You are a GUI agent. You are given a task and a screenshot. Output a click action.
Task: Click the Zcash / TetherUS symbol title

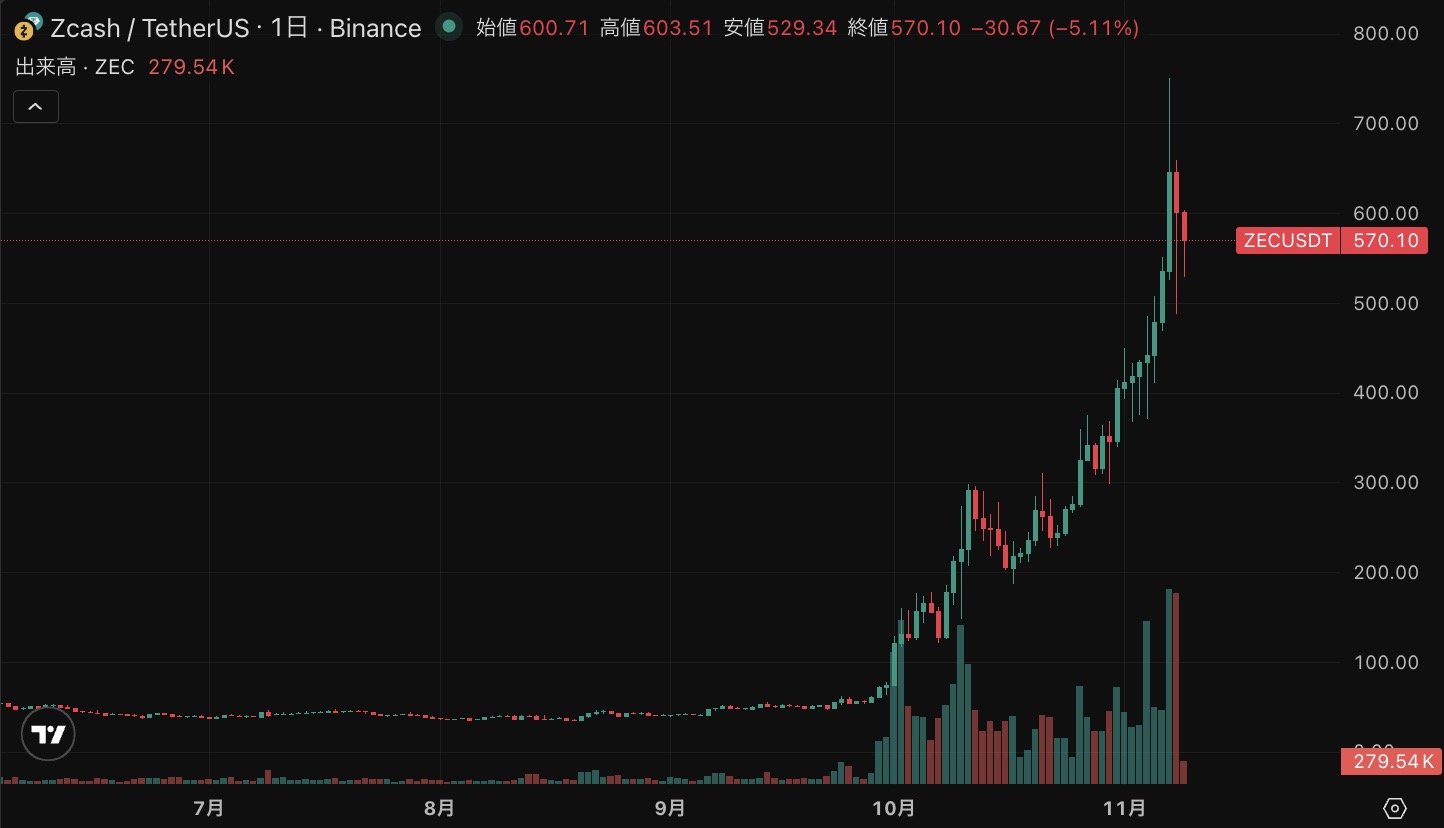150,28
